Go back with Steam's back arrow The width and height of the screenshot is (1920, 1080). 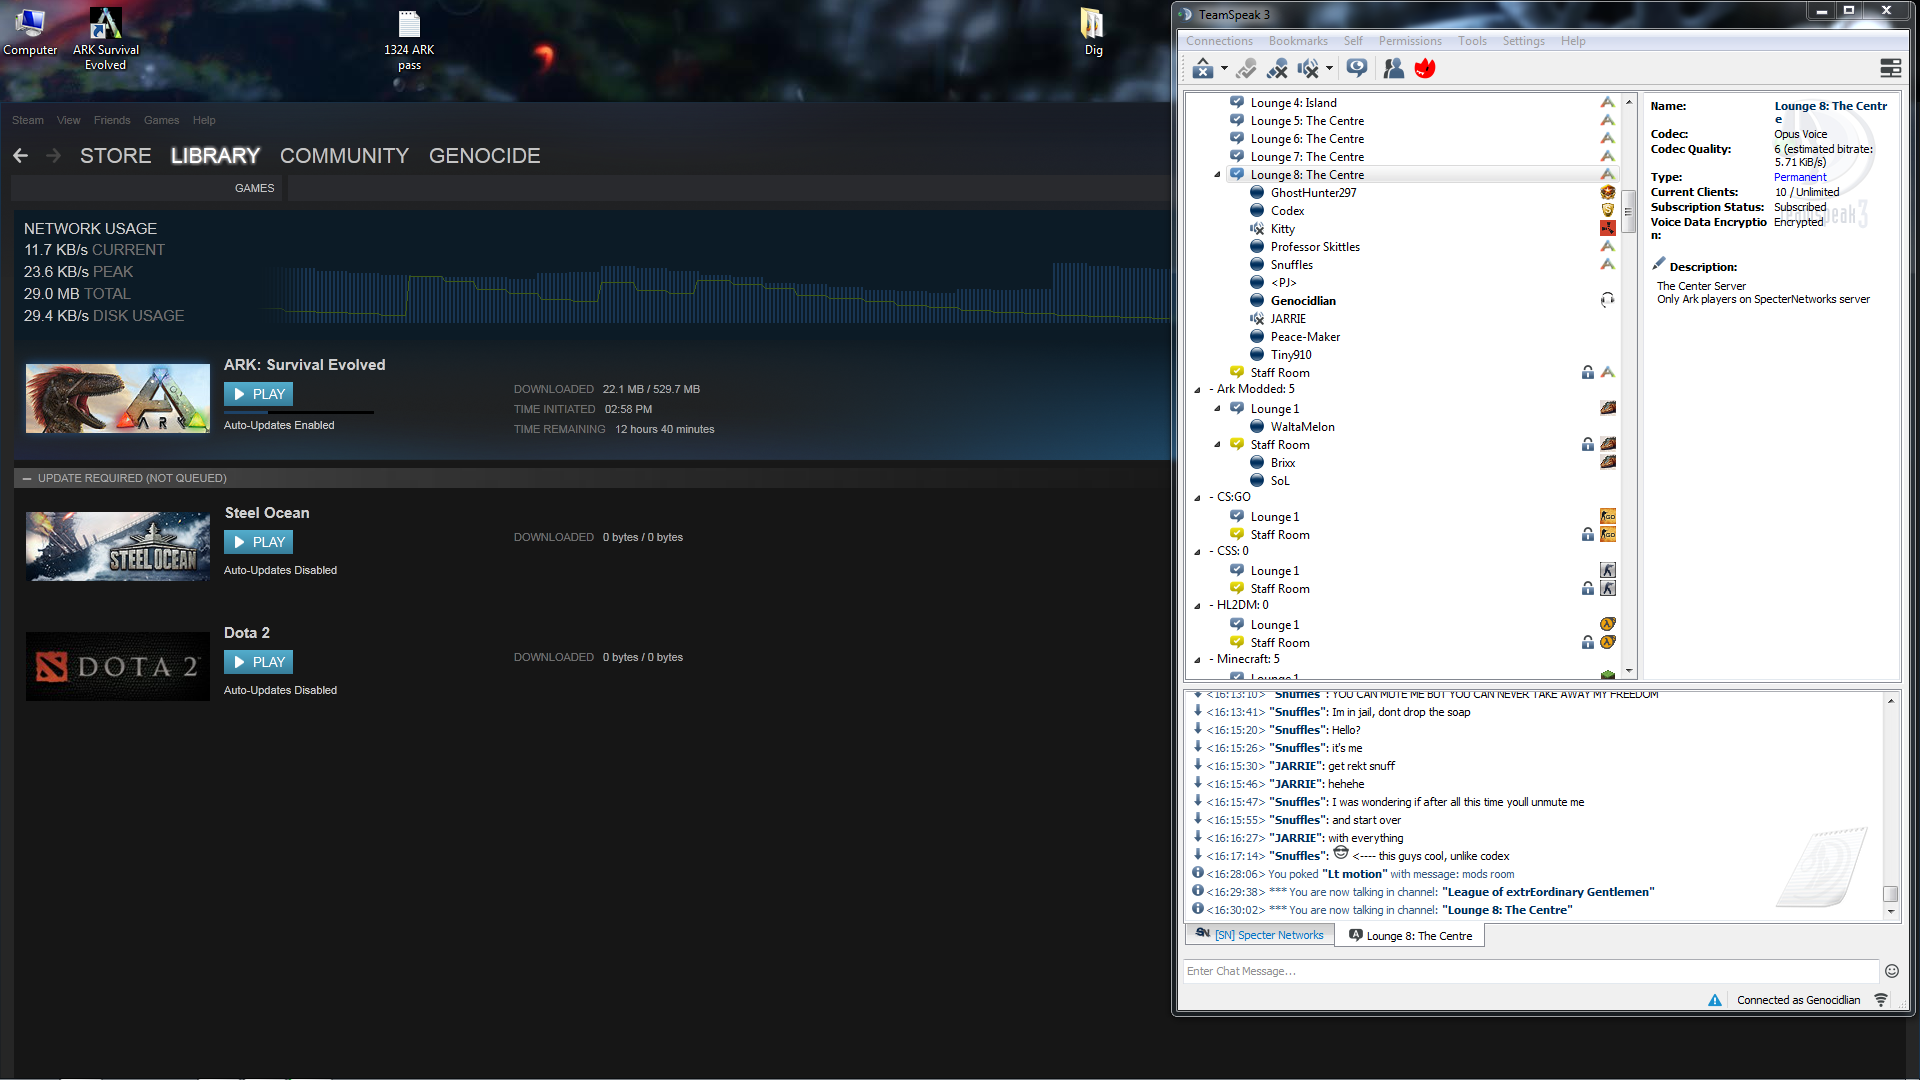[x=21, y=156]
